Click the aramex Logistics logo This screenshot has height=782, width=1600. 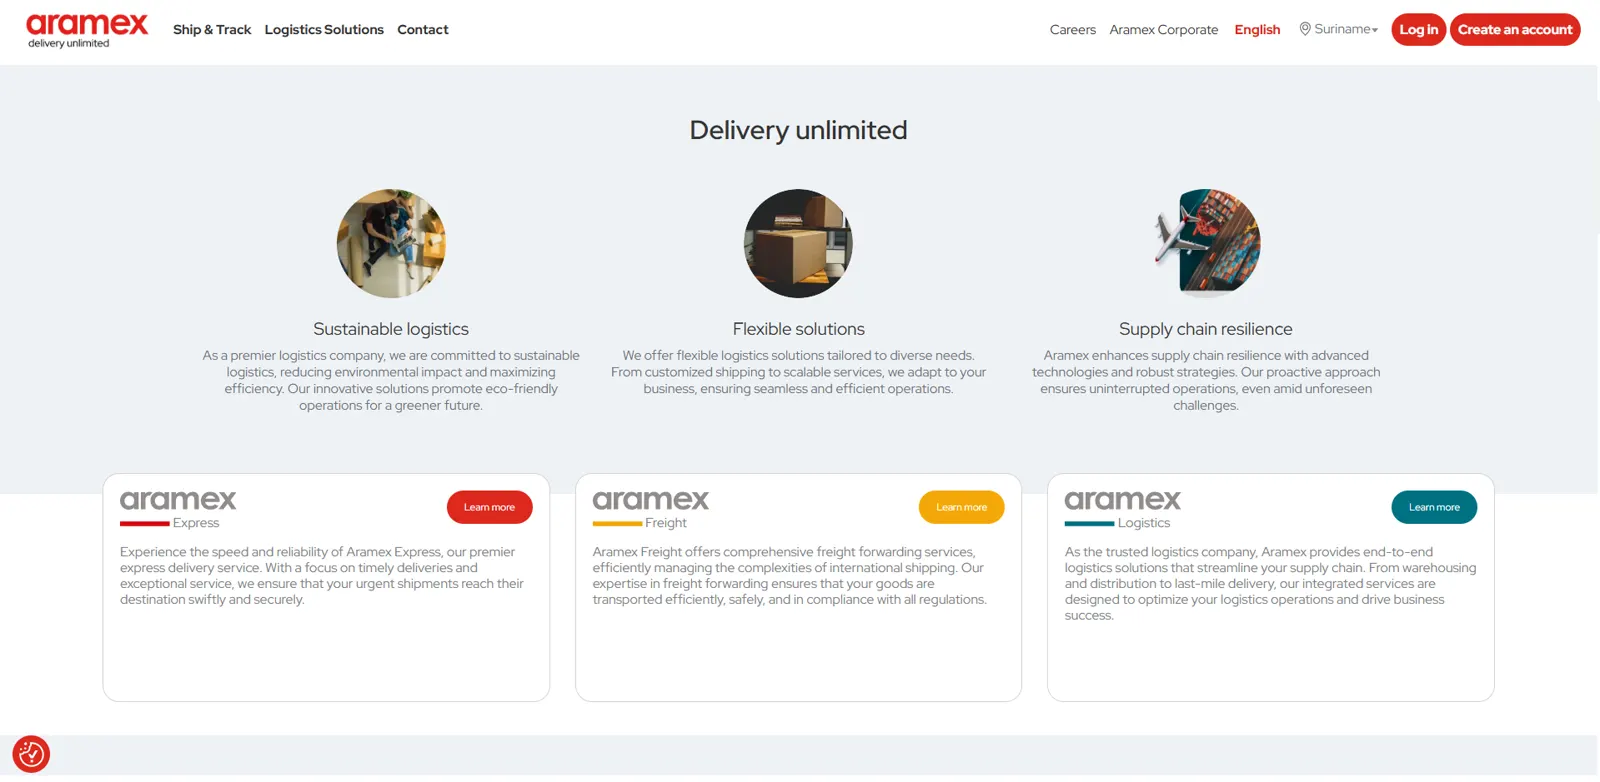pos(1122,508)
